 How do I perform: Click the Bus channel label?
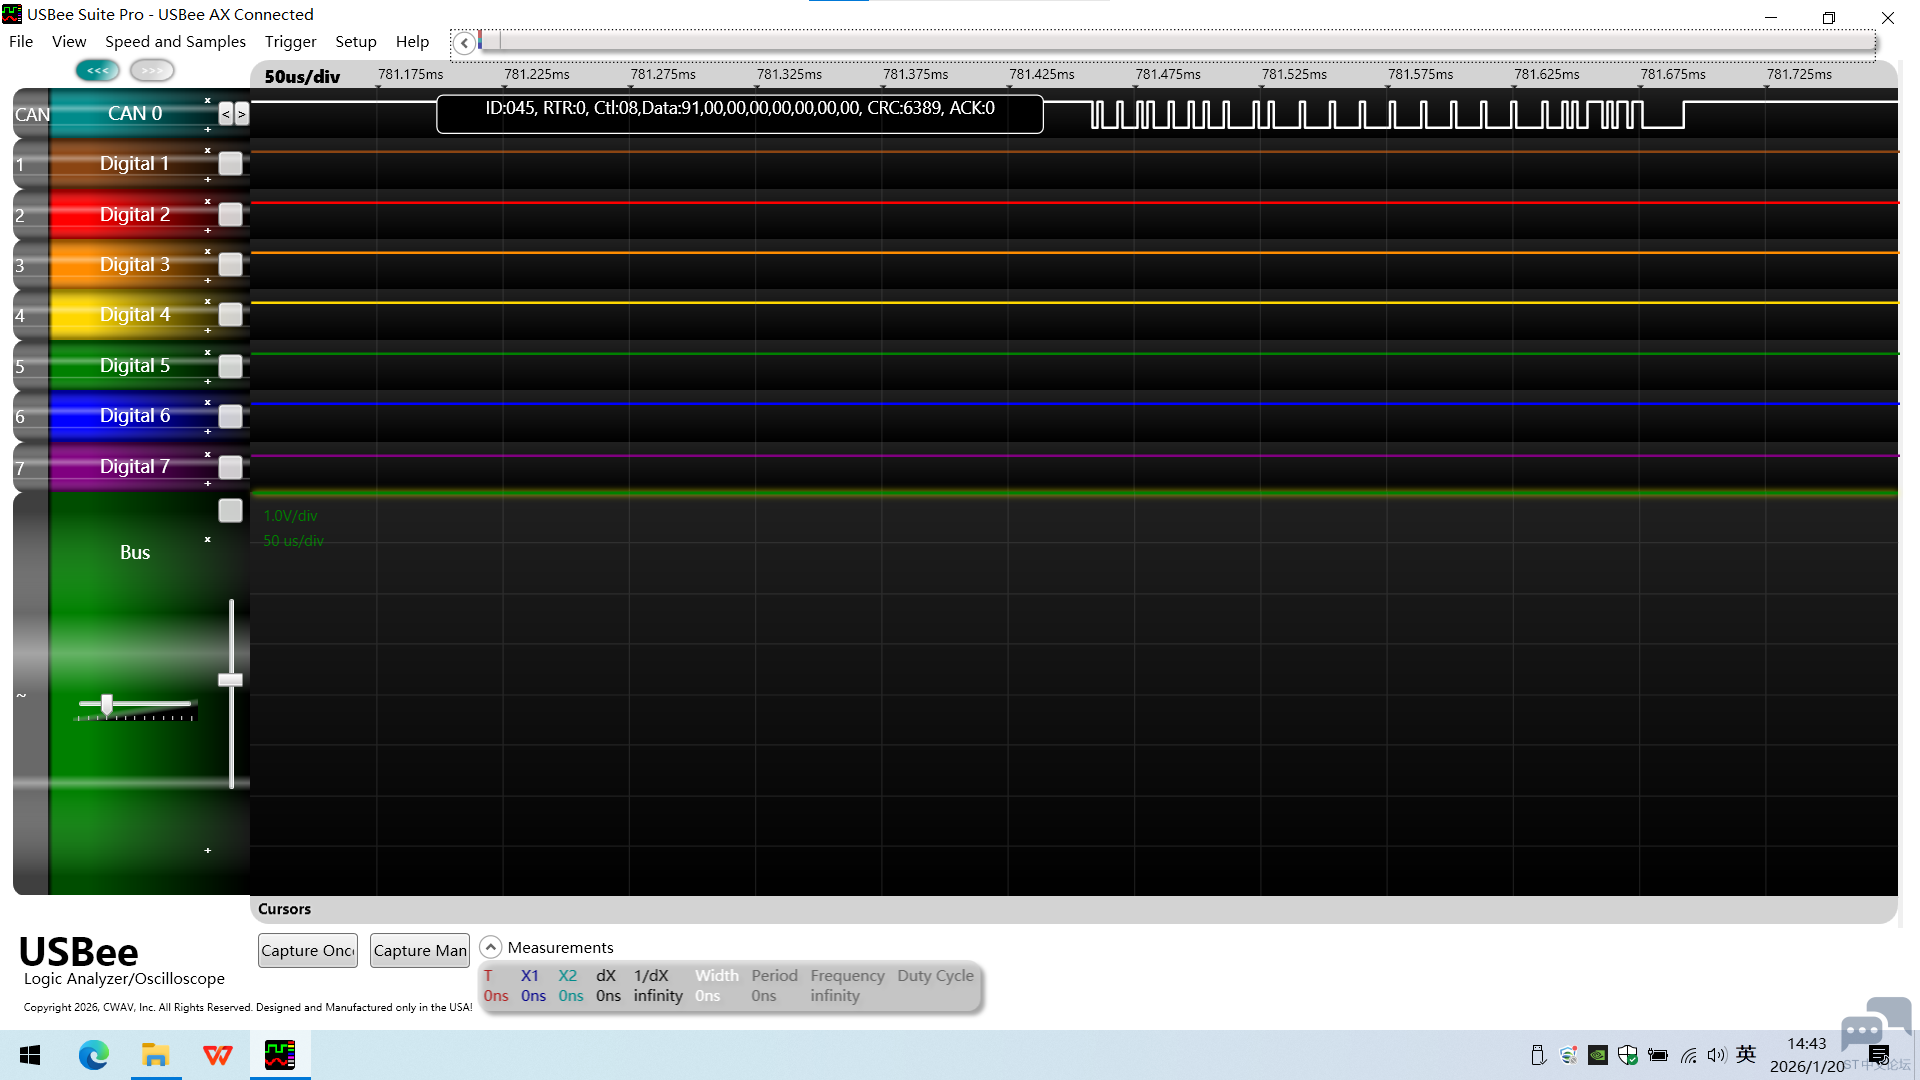(x=135, y=553)
